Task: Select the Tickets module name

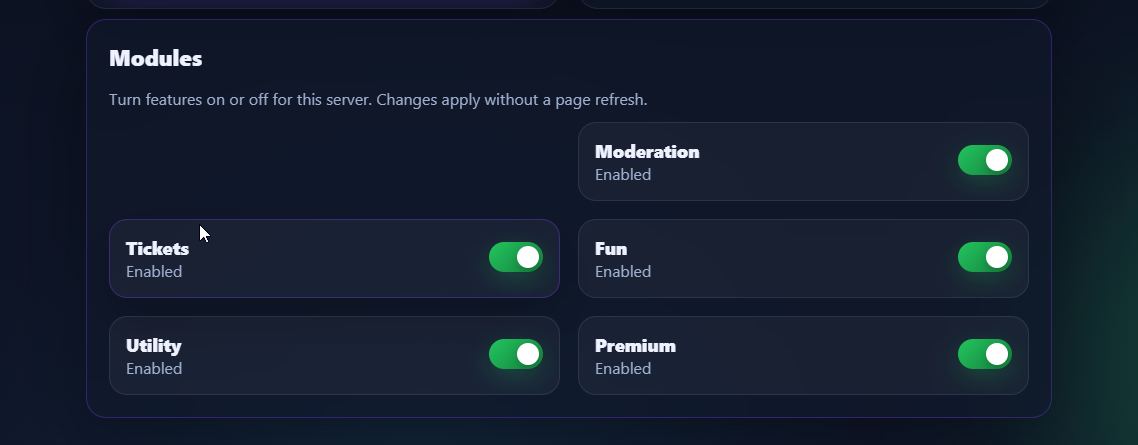Action: coord(157,249)
